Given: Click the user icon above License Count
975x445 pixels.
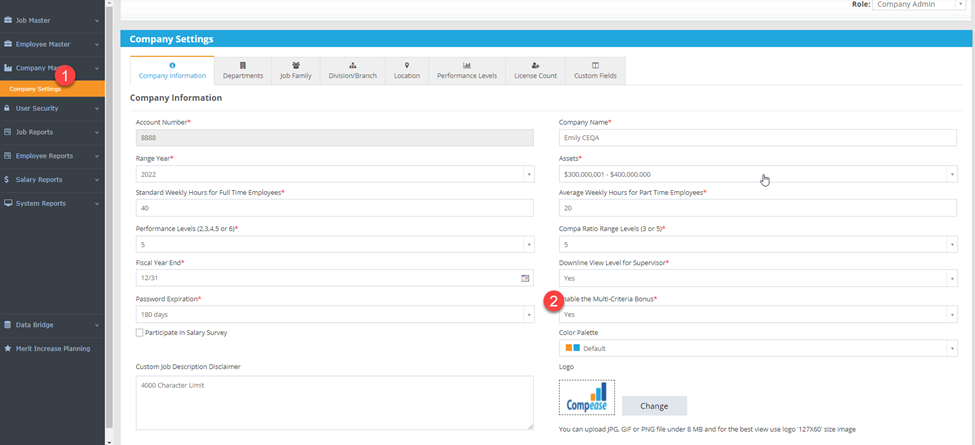Looking at the screenshot, I should 535,65.
